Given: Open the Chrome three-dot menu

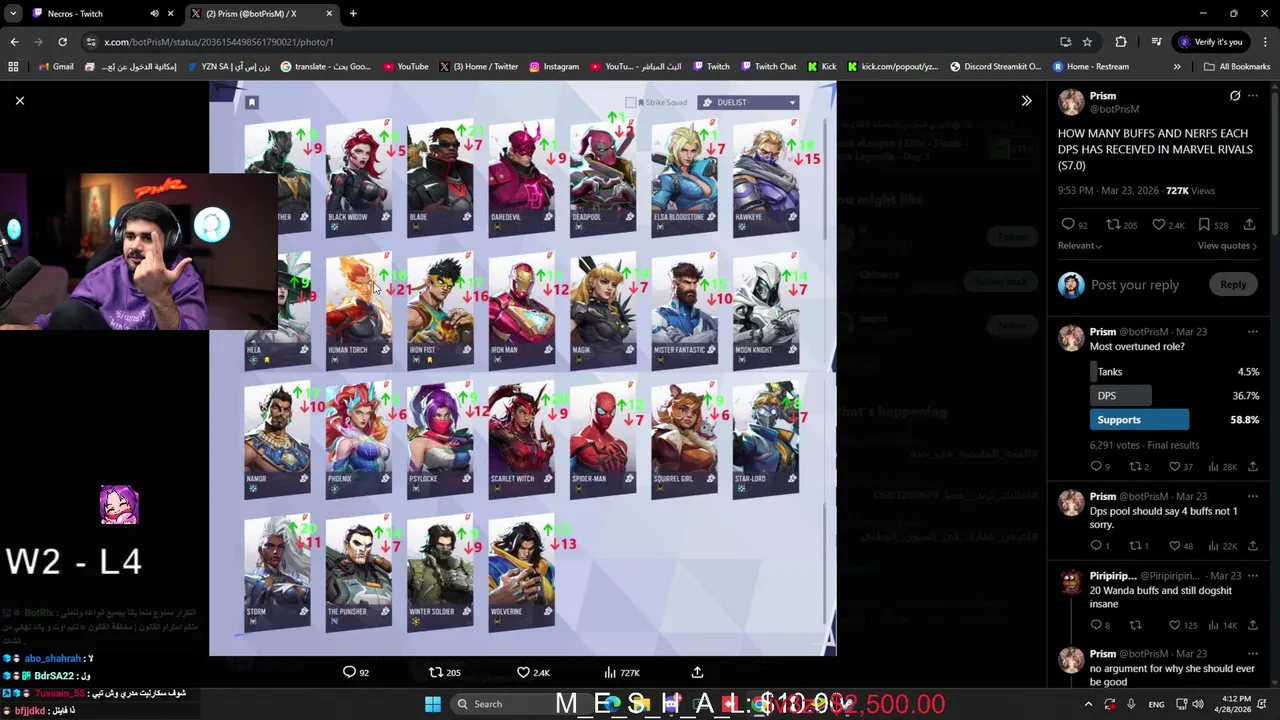Looking at the screenshot, I should click(x=1265, y=42).
